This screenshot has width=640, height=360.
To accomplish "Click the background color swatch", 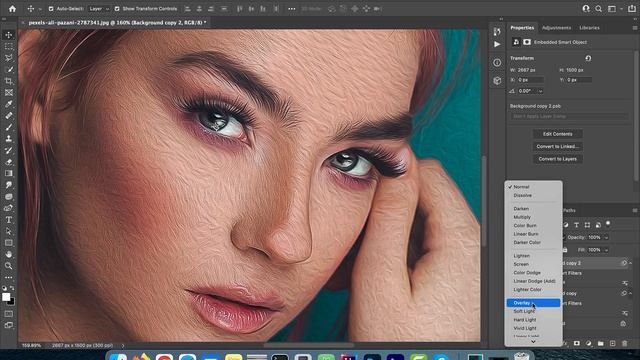I will pyautogui.click(x=12, y=302).
